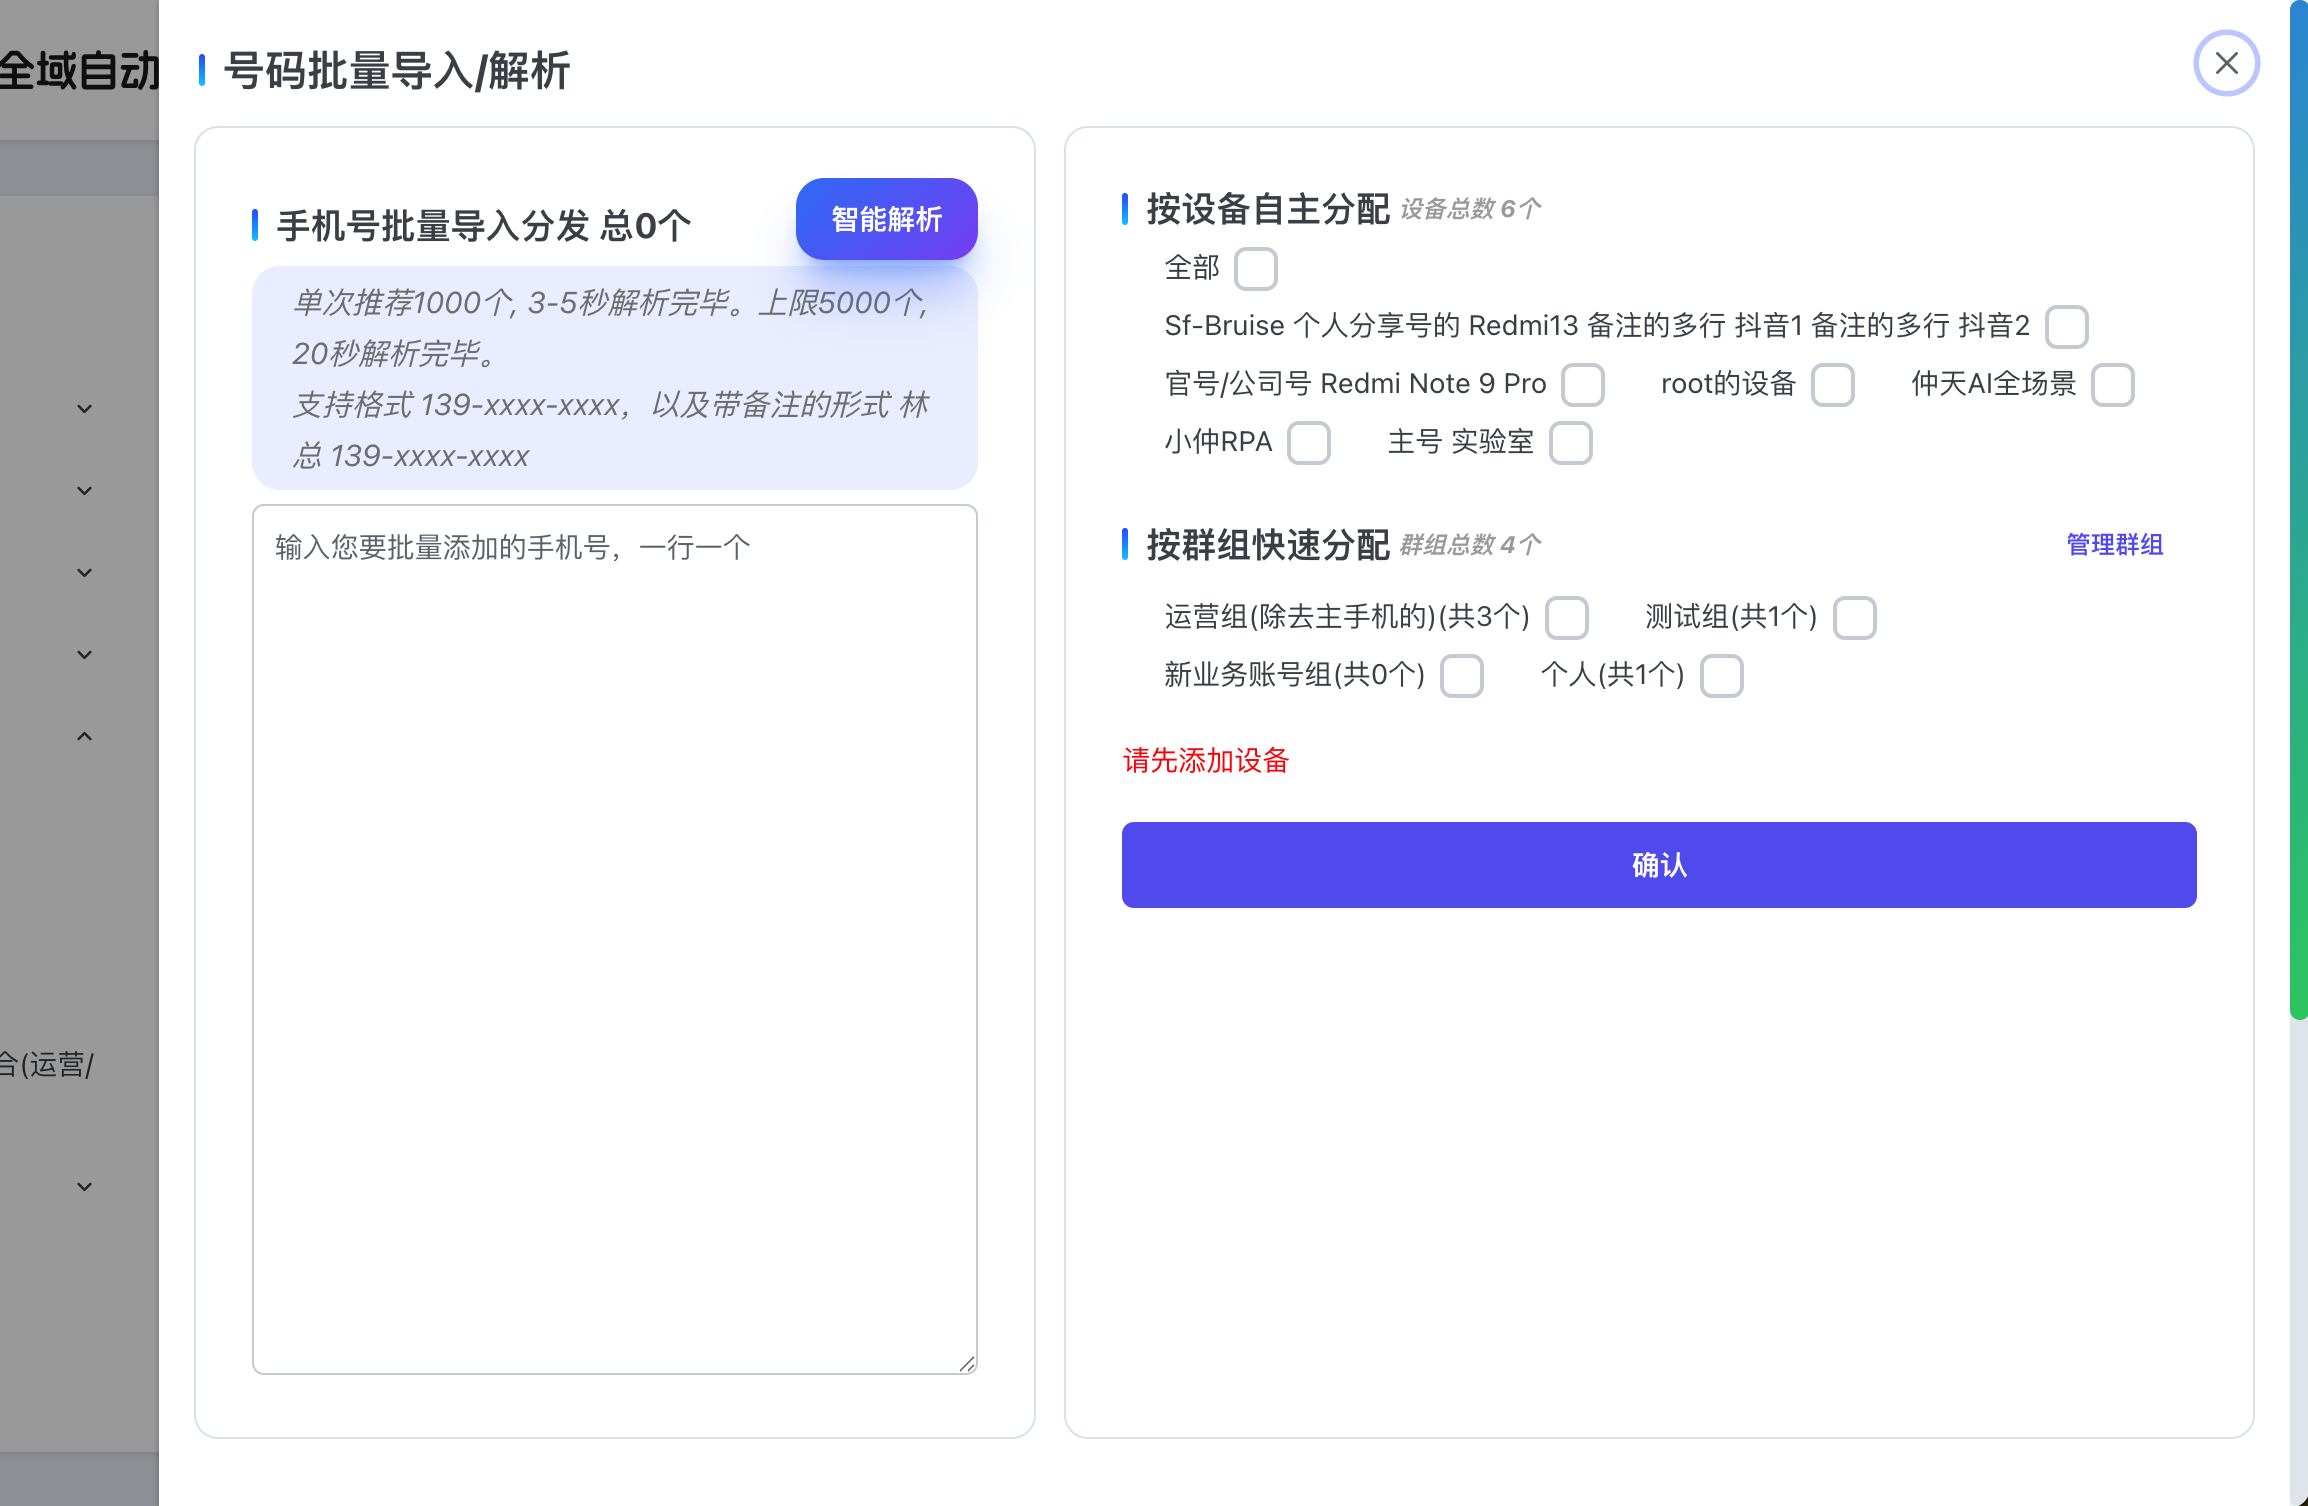Grab the textarea resize handle corner

click(x=967, y=1364)
